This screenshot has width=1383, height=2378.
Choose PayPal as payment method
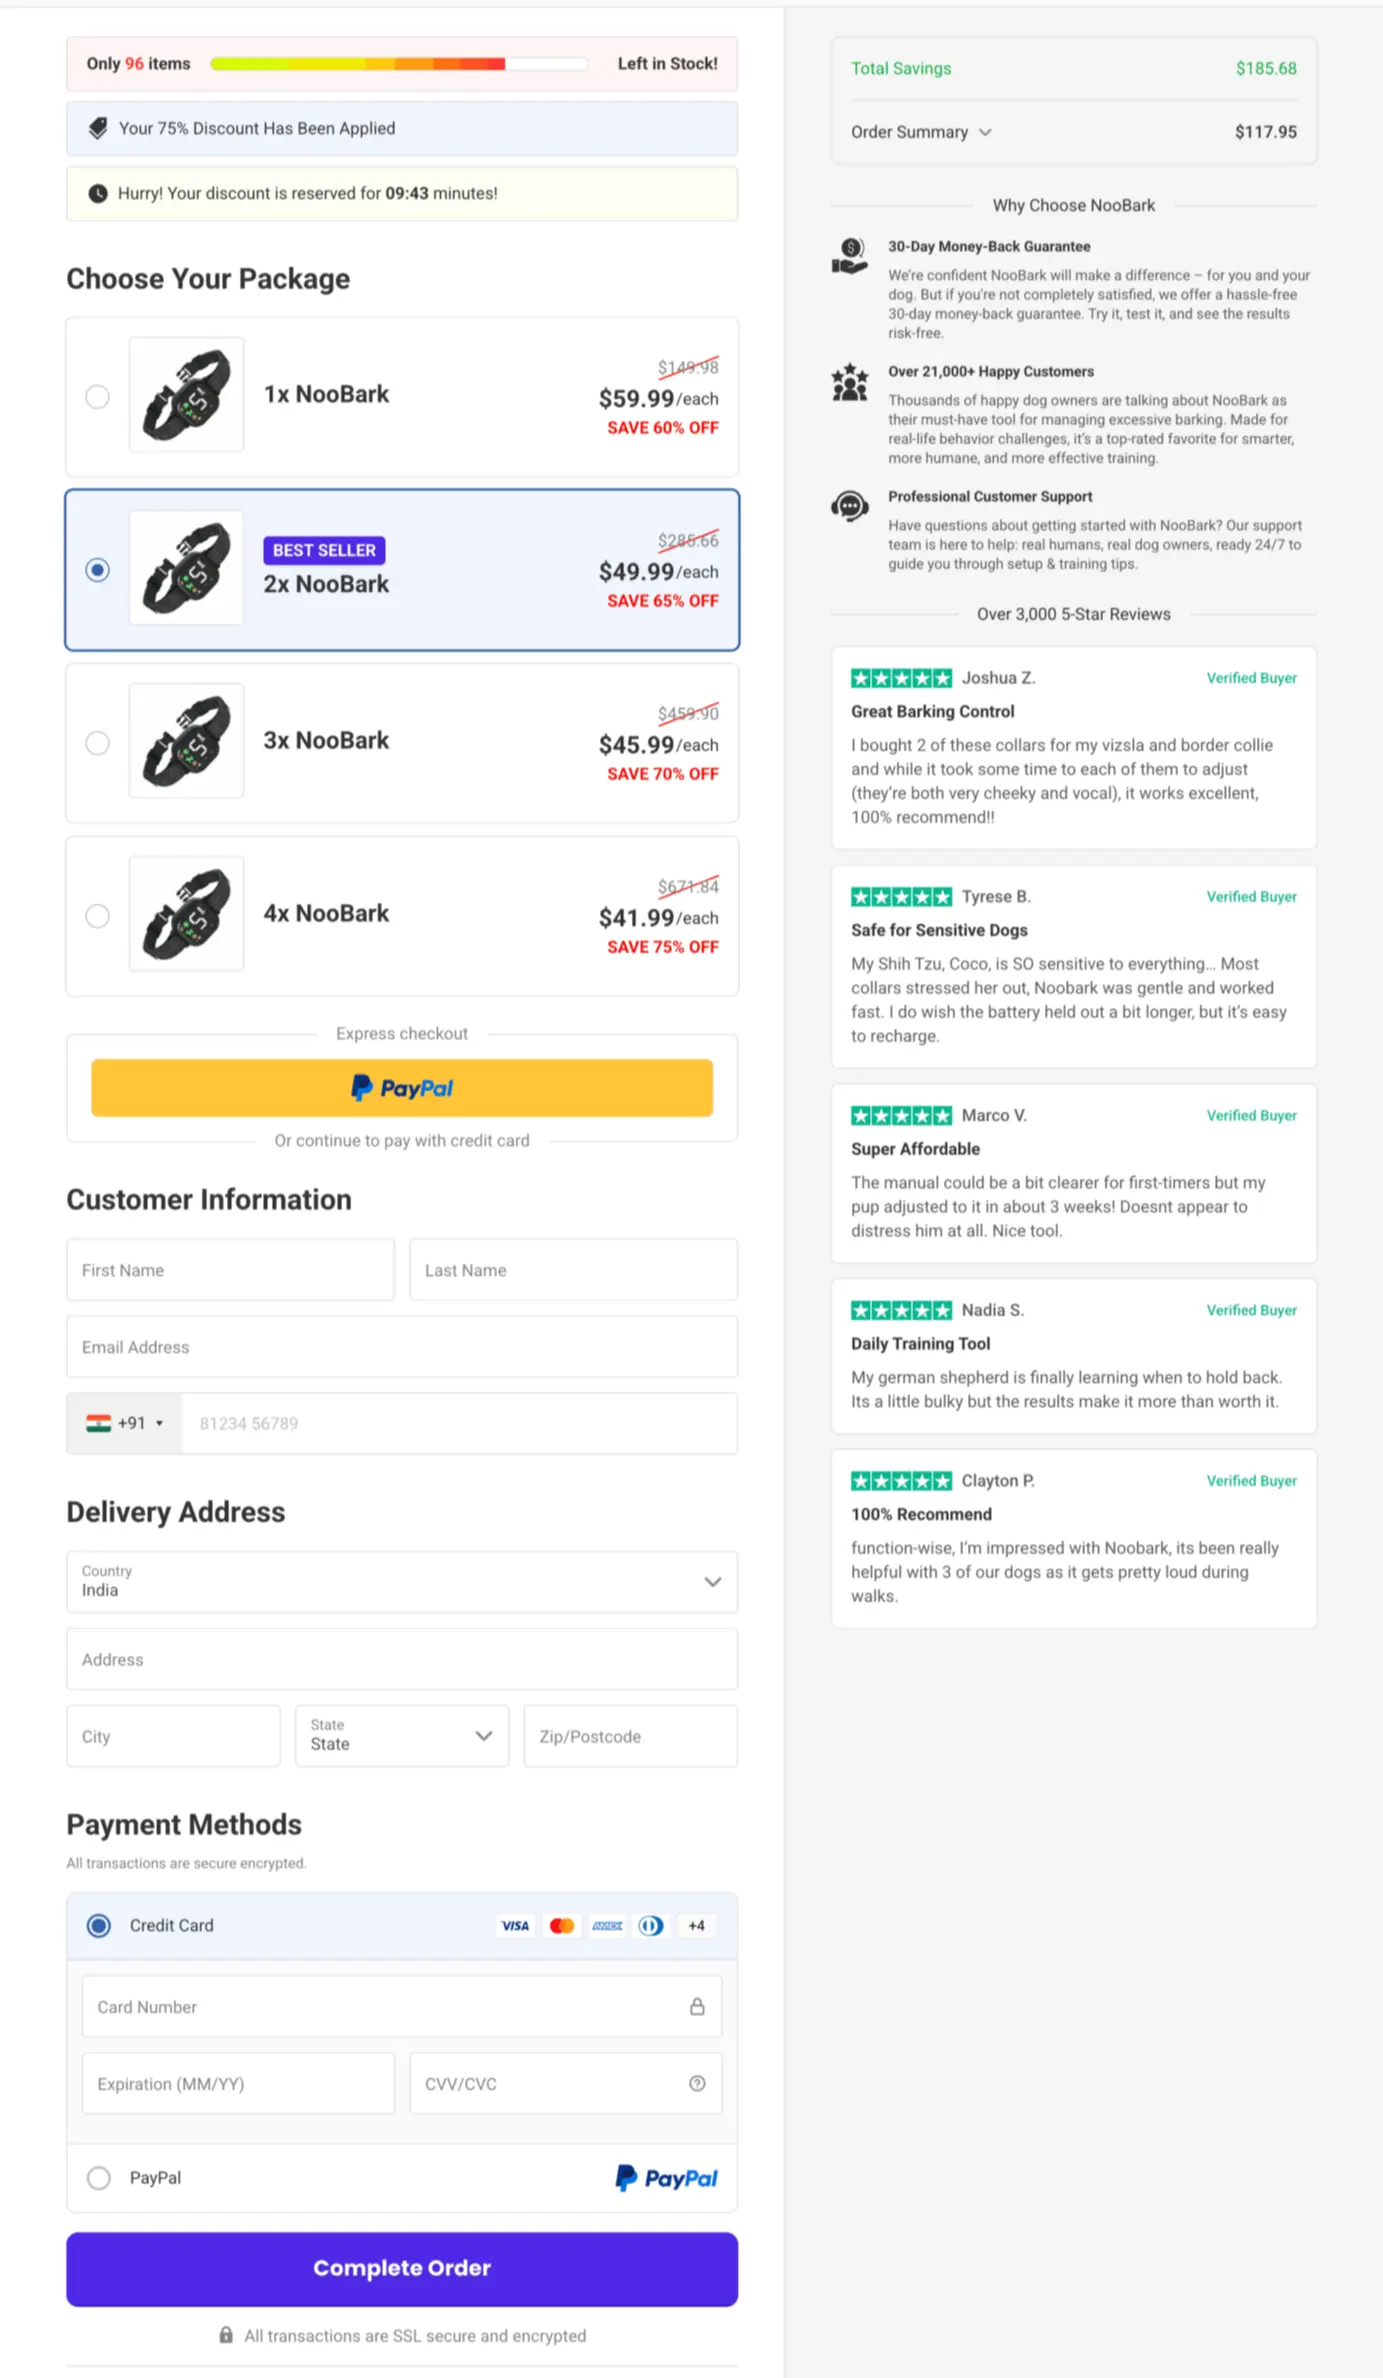point(98,2178)
